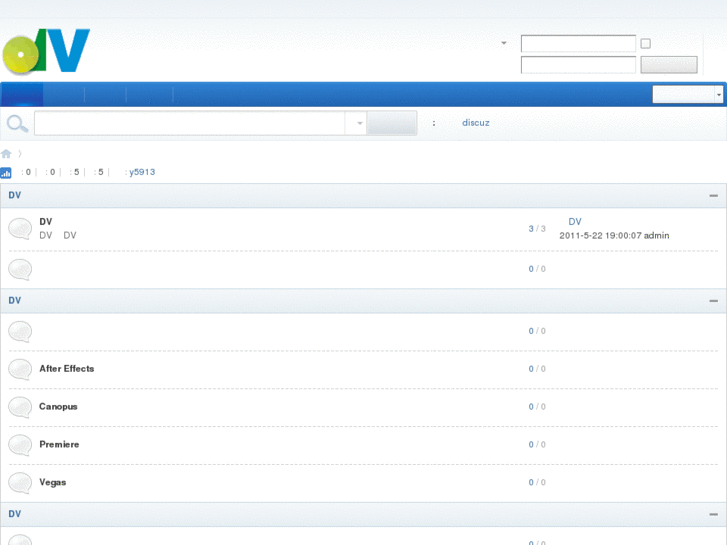Image resolution: width=727 pixels, height=545 pixels.
Task: Click the DV site logo
Action: 46,51
